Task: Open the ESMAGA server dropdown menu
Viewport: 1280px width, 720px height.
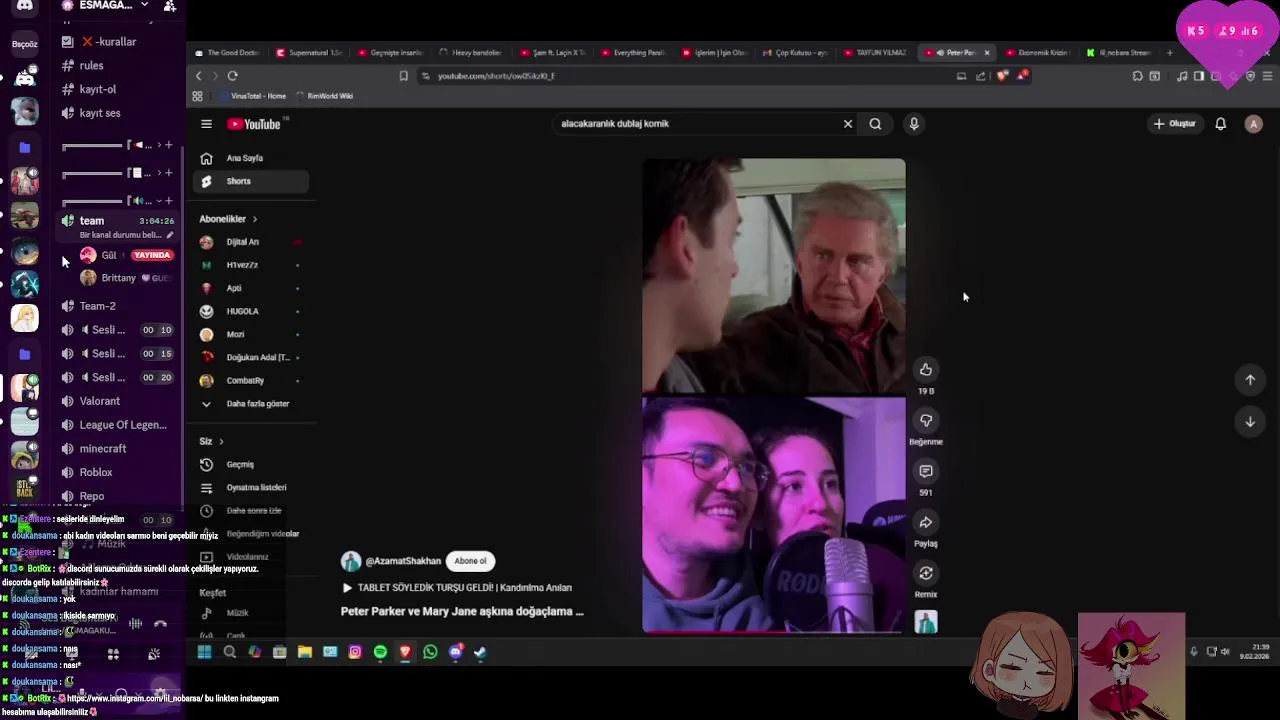Action: click(144, 5)
